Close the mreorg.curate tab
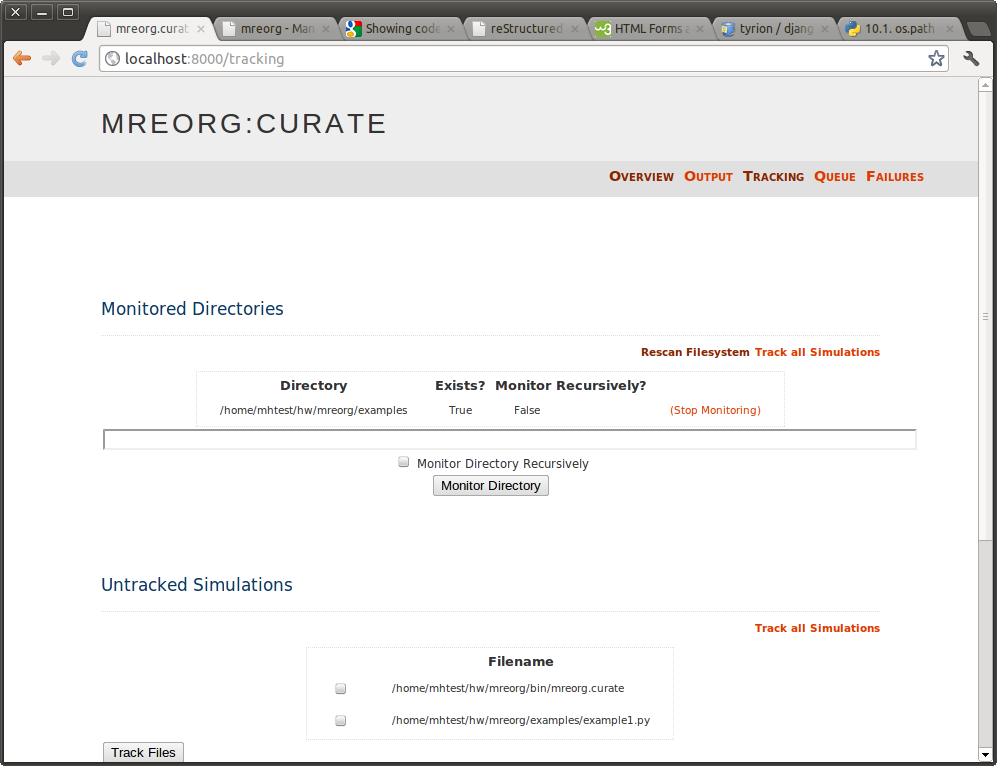997x766 pixels. tap(201, 29)
